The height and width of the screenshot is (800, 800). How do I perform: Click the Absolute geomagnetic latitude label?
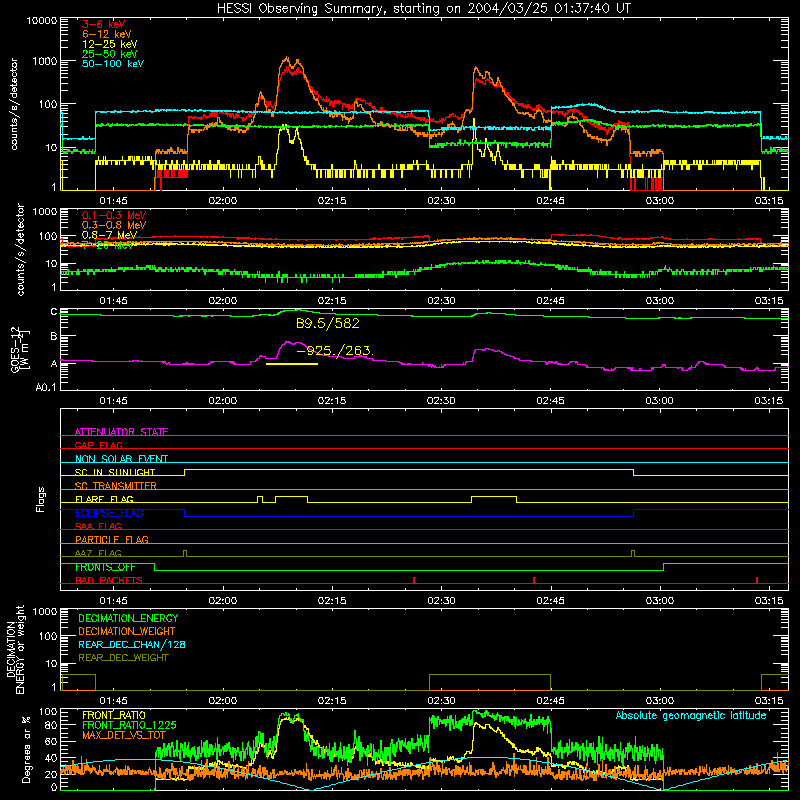click(691, 715)
